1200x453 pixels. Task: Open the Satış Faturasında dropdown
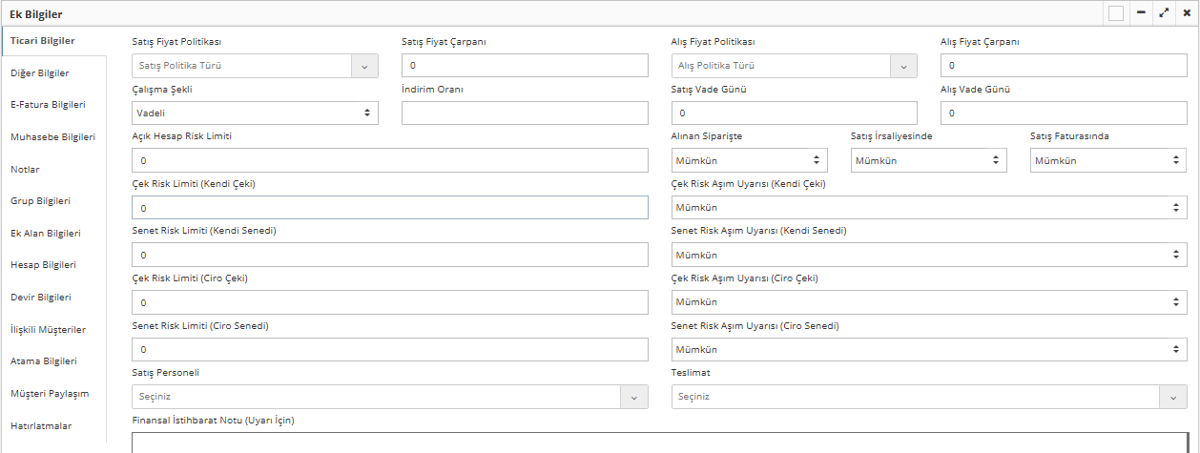pyautogui.click(x=1108, y=160)
